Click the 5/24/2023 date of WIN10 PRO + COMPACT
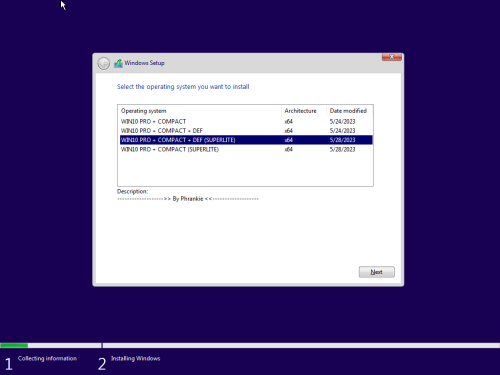The image size is (500, 375). click(342, 121)
